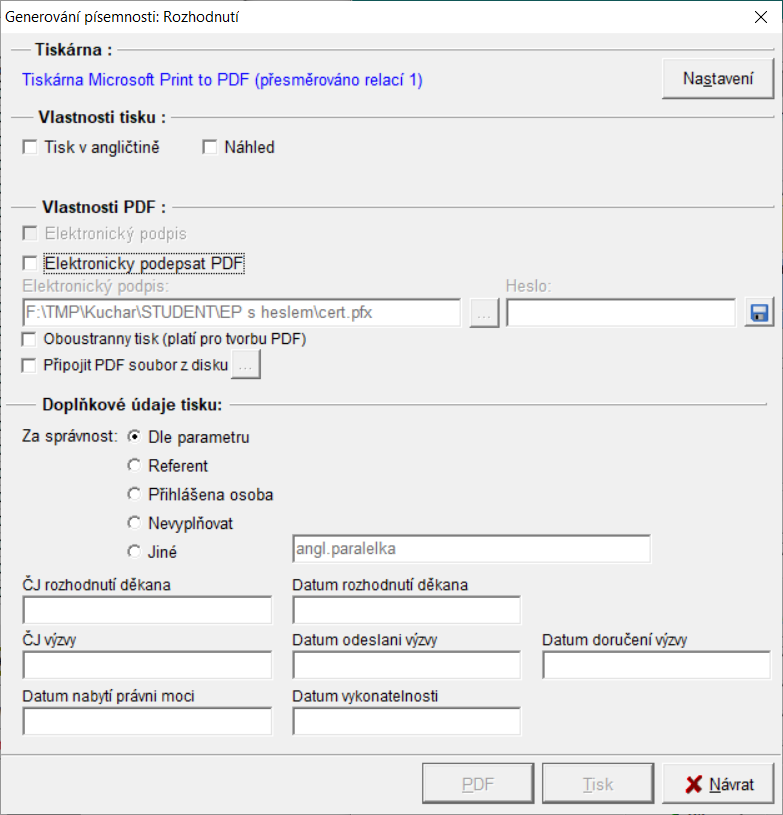The height and width of the screenshot is (815, 783).
Task: Select Nevyplňovat radio option
Action: coord(134,522)
